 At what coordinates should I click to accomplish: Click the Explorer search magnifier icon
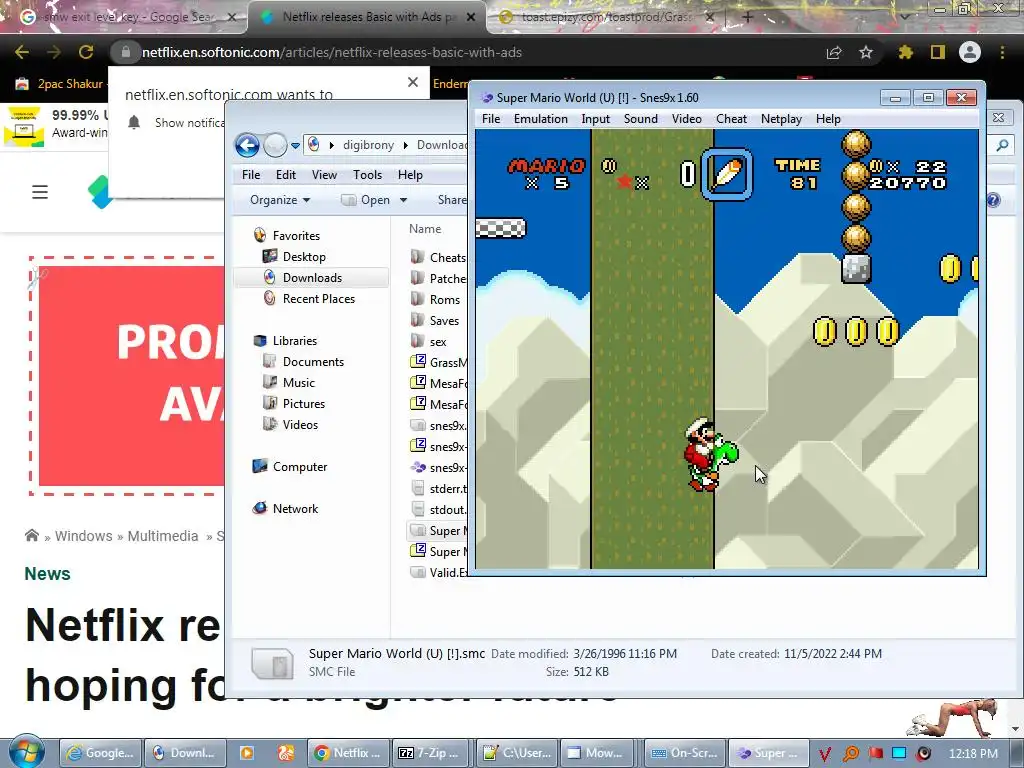point(1002,146)
